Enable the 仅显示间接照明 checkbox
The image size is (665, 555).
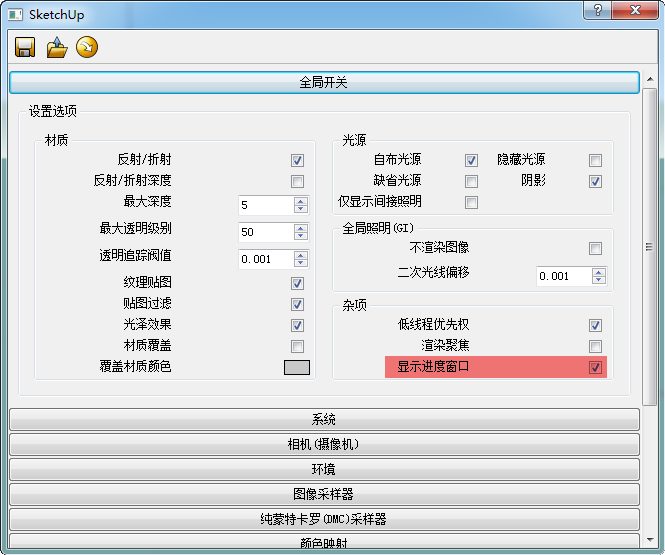coord(471,202)
